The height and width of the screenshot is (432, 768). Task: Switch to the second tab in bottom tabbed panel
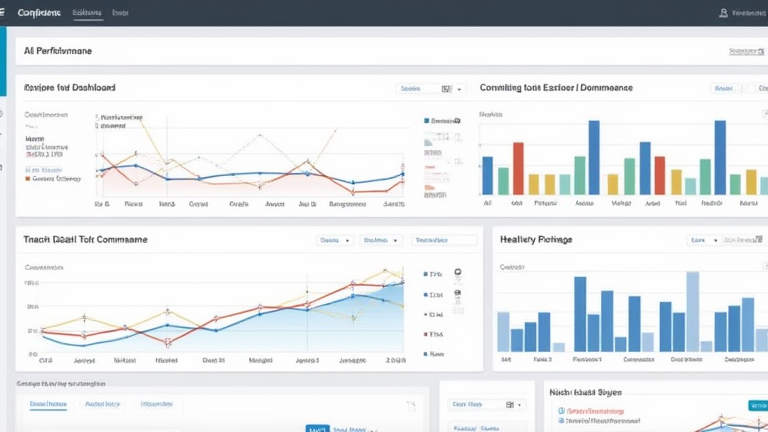click(102, 404)
